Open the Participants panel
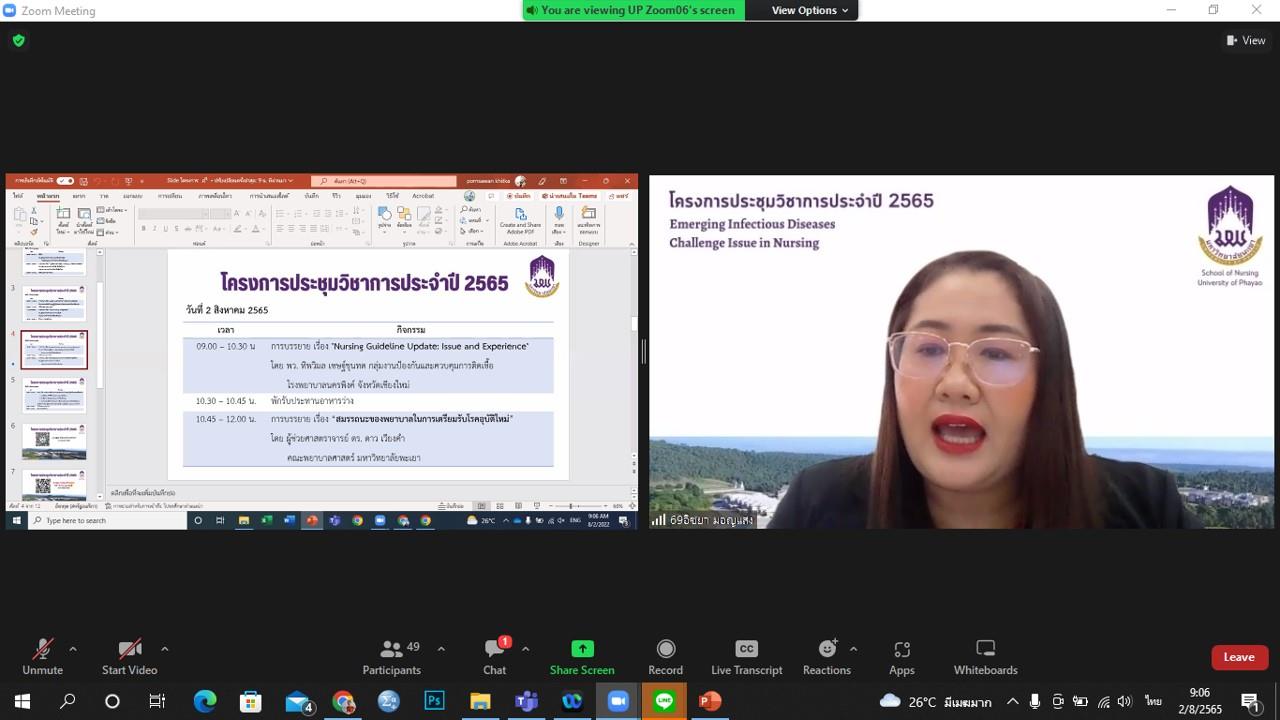The image size is (1280, 720). pyautogui.click(x=392, y=657)
